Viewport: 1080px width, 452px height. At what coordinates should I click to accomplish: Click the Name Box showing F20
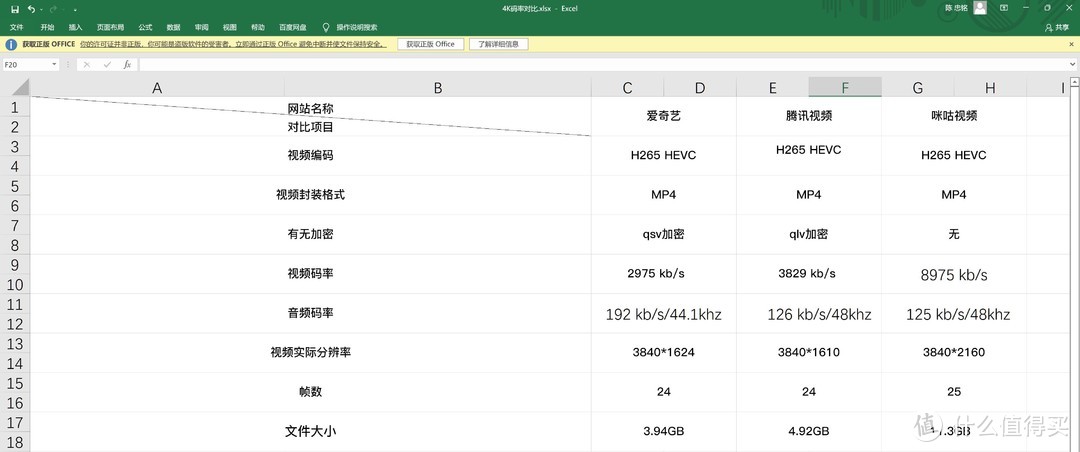(25, 64)
